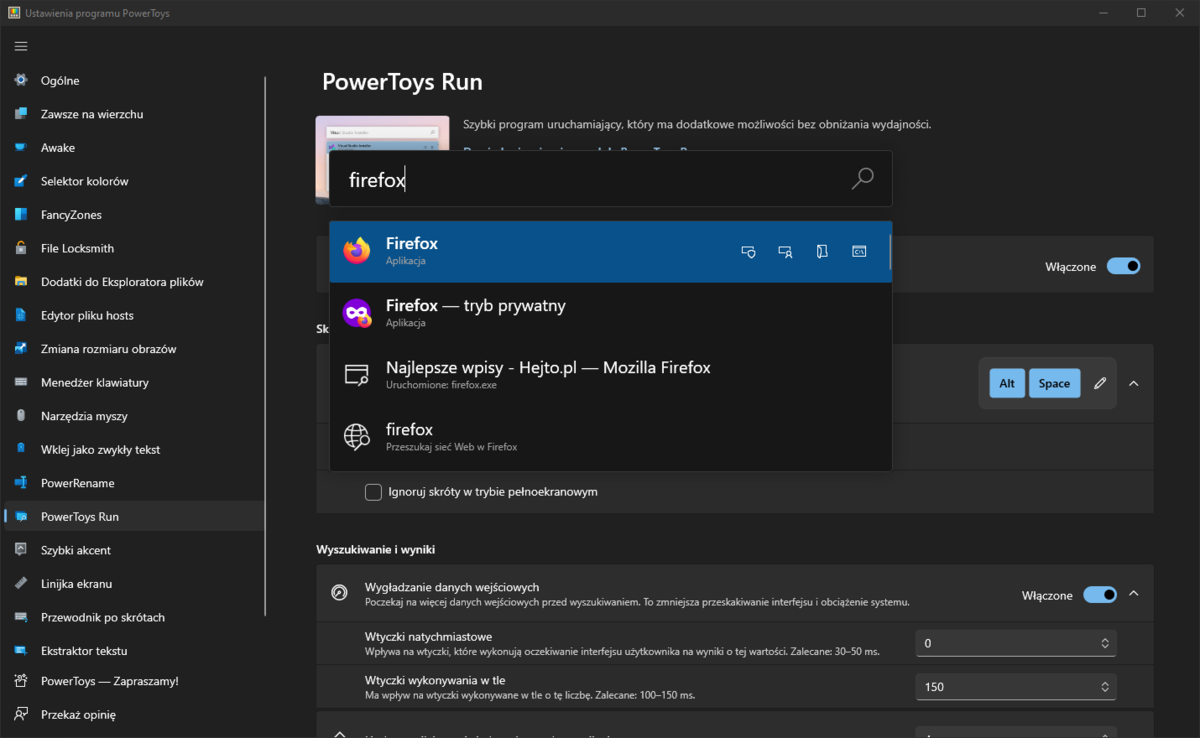The height and width of the screenshot is (738, 1200).
Task: Collapse the Wygładzanie danych wejściowych chevron
Action: coord(1133,594)
